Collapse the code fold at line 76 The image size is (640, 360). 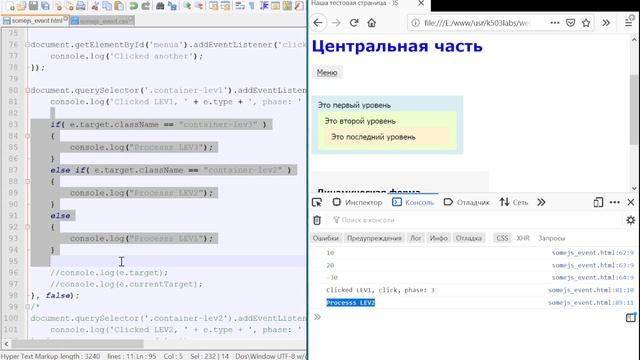coord(28,44)
